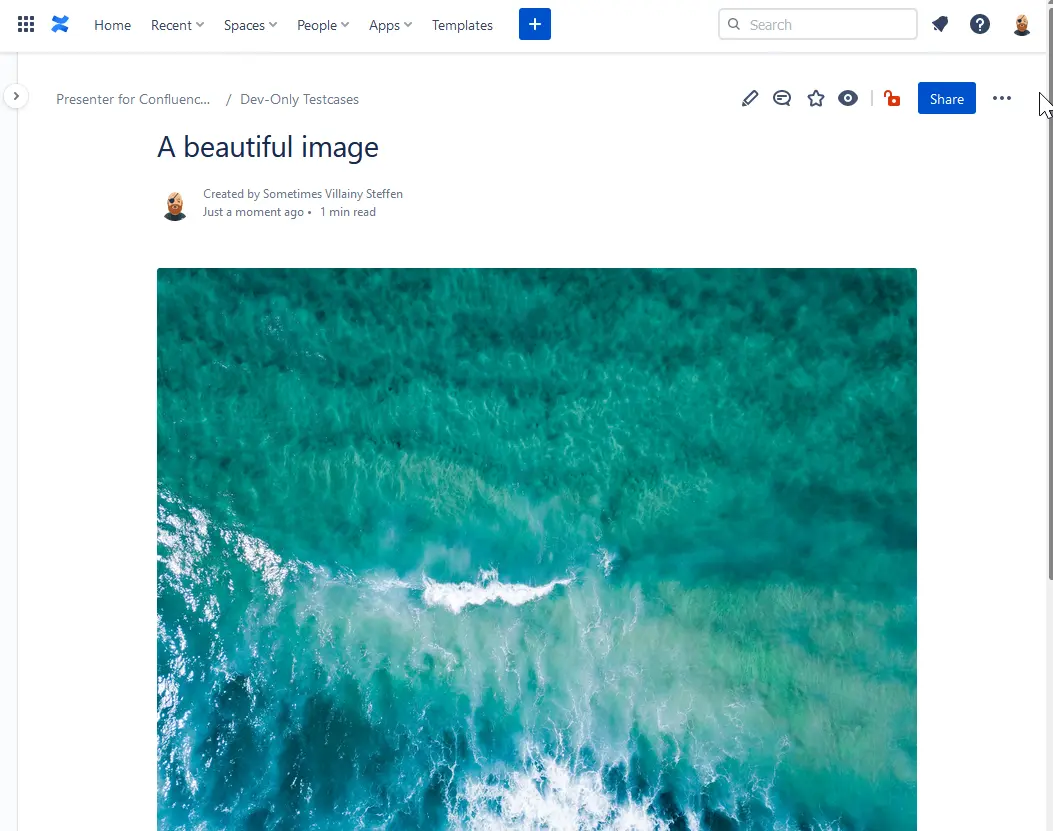Click inside the Search field

[817, 24]
